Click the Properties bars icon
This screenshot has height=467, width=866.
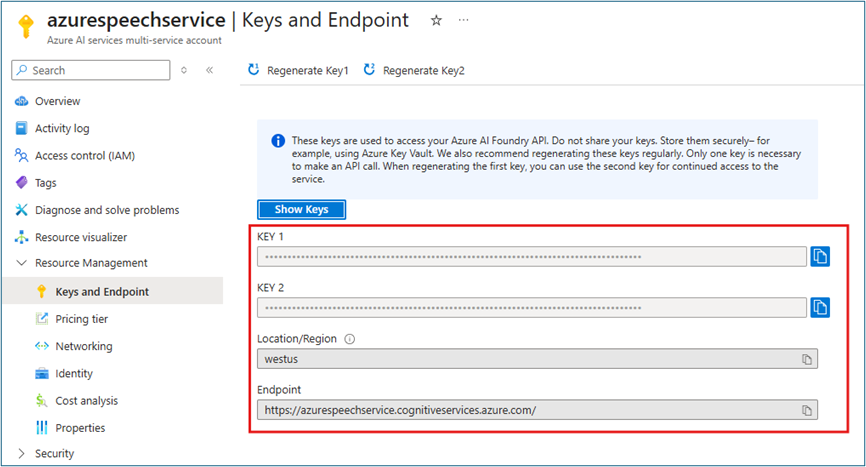(41, 428)
